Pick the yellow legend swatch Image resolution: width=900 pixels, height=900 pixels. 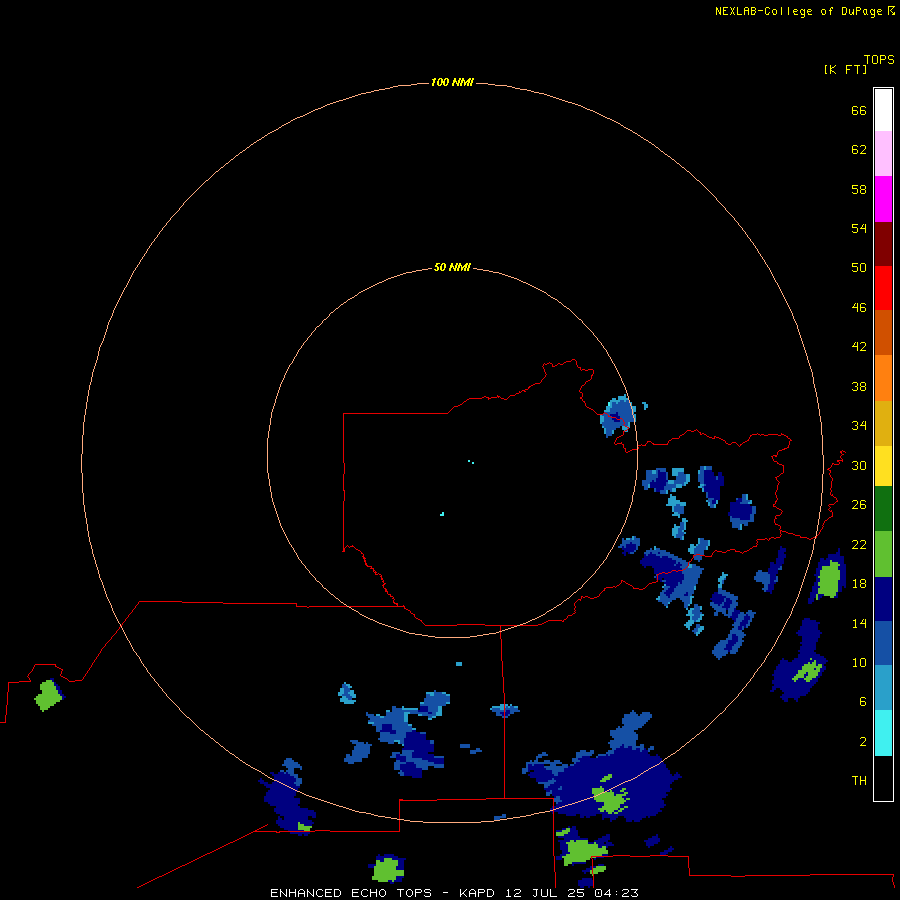(x=883, y=466)
